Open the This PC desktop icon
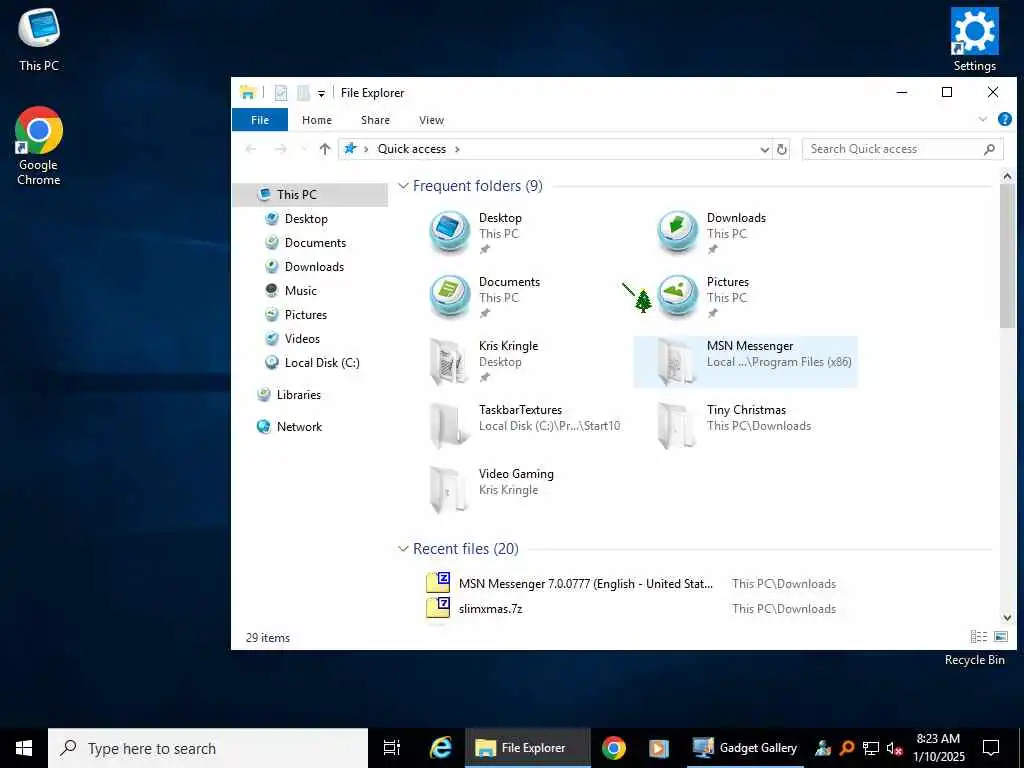This screenshot has width=1024, height=768. click(39, 40)
